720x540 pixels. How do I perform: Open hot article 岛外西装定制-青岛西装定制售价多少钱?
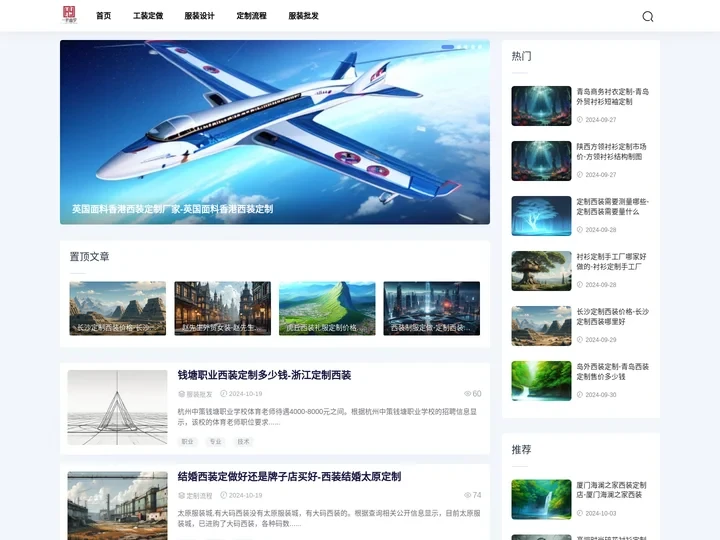click(613, 371)
